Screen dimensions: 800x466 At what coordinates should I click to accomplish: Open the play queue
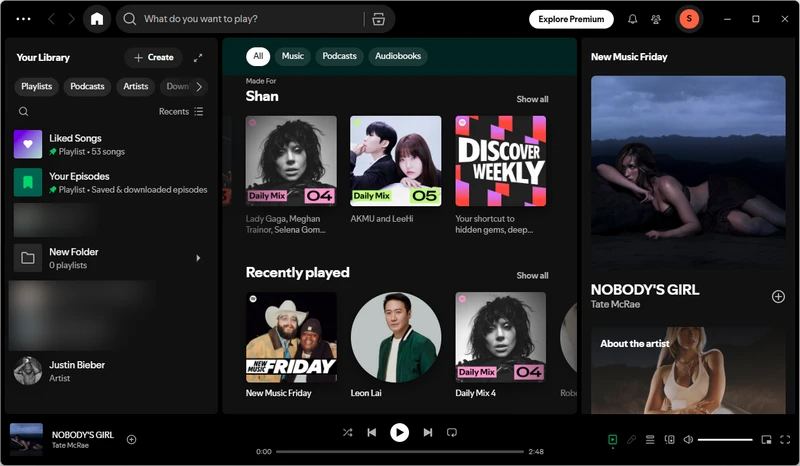coord(650,439)
